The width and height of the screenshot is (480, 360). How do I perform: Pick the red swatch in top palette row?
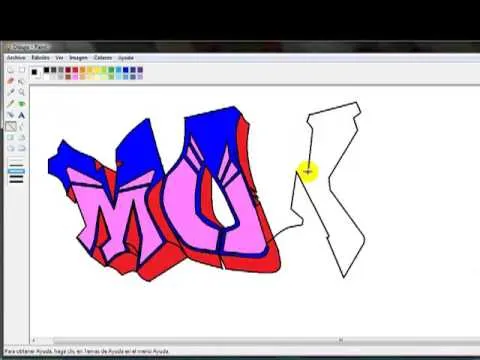tap(75, 70)
